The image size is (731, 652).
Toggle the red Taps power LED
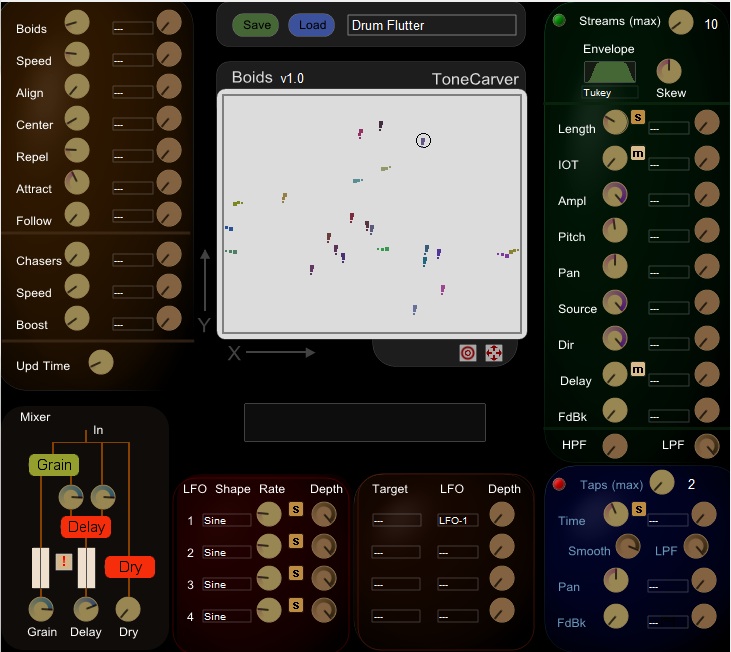[x=559, y=484]
